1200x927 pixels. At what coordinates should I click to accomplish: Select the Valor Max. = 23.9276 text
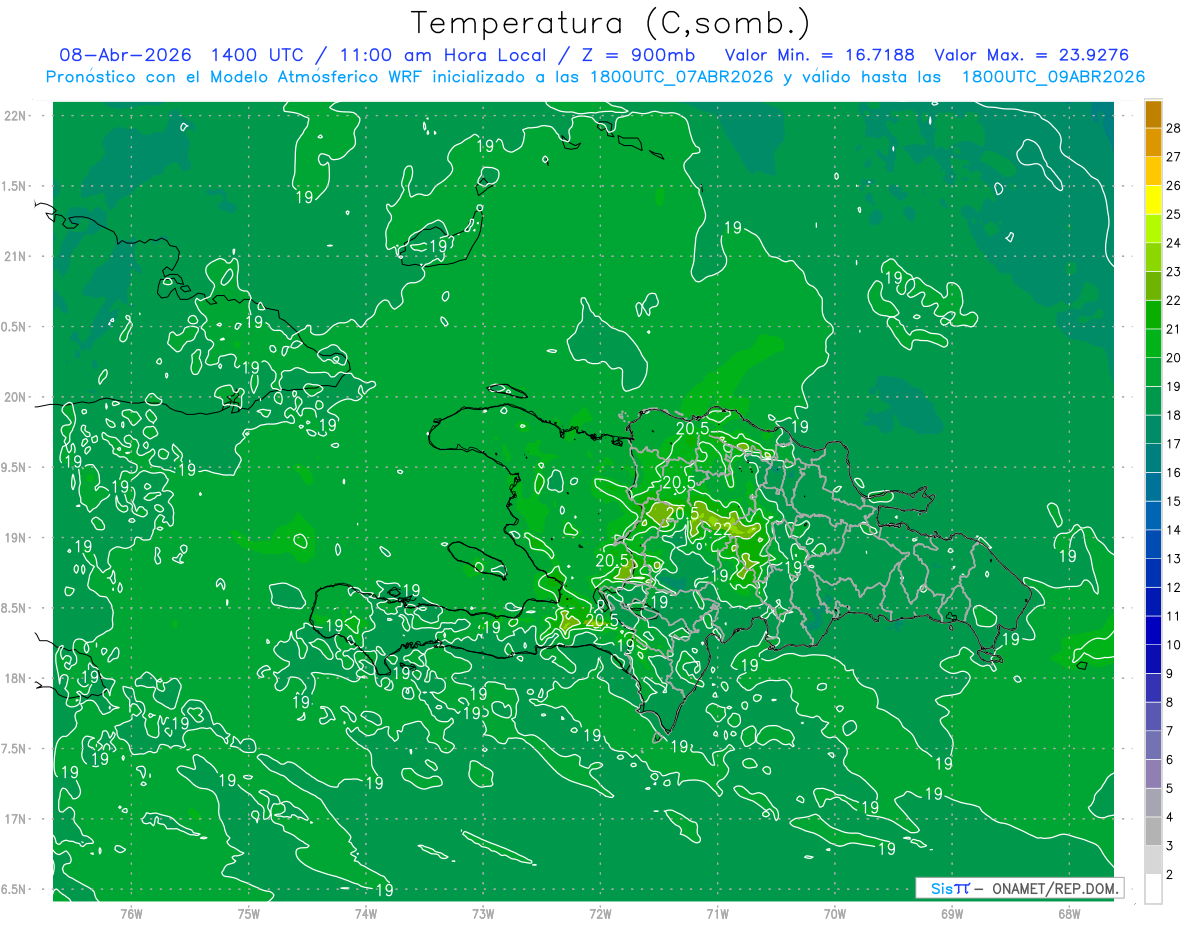1031,55
